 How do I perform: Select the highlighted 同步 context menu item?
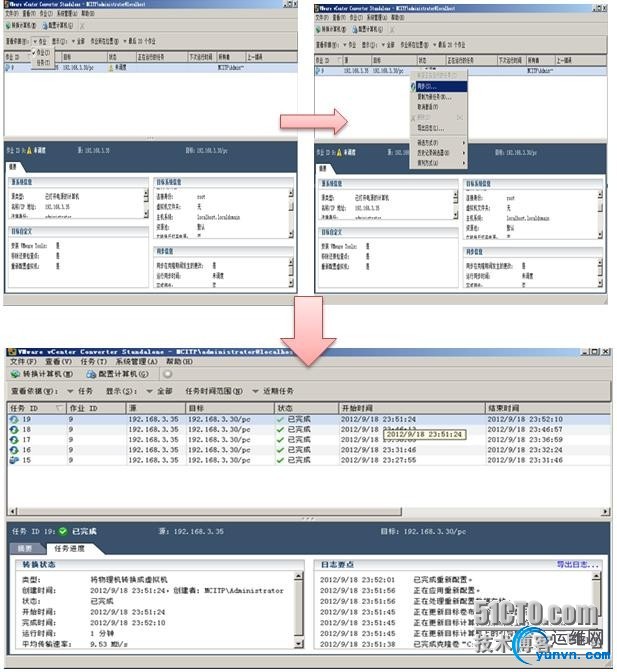(x=439, y=87)
